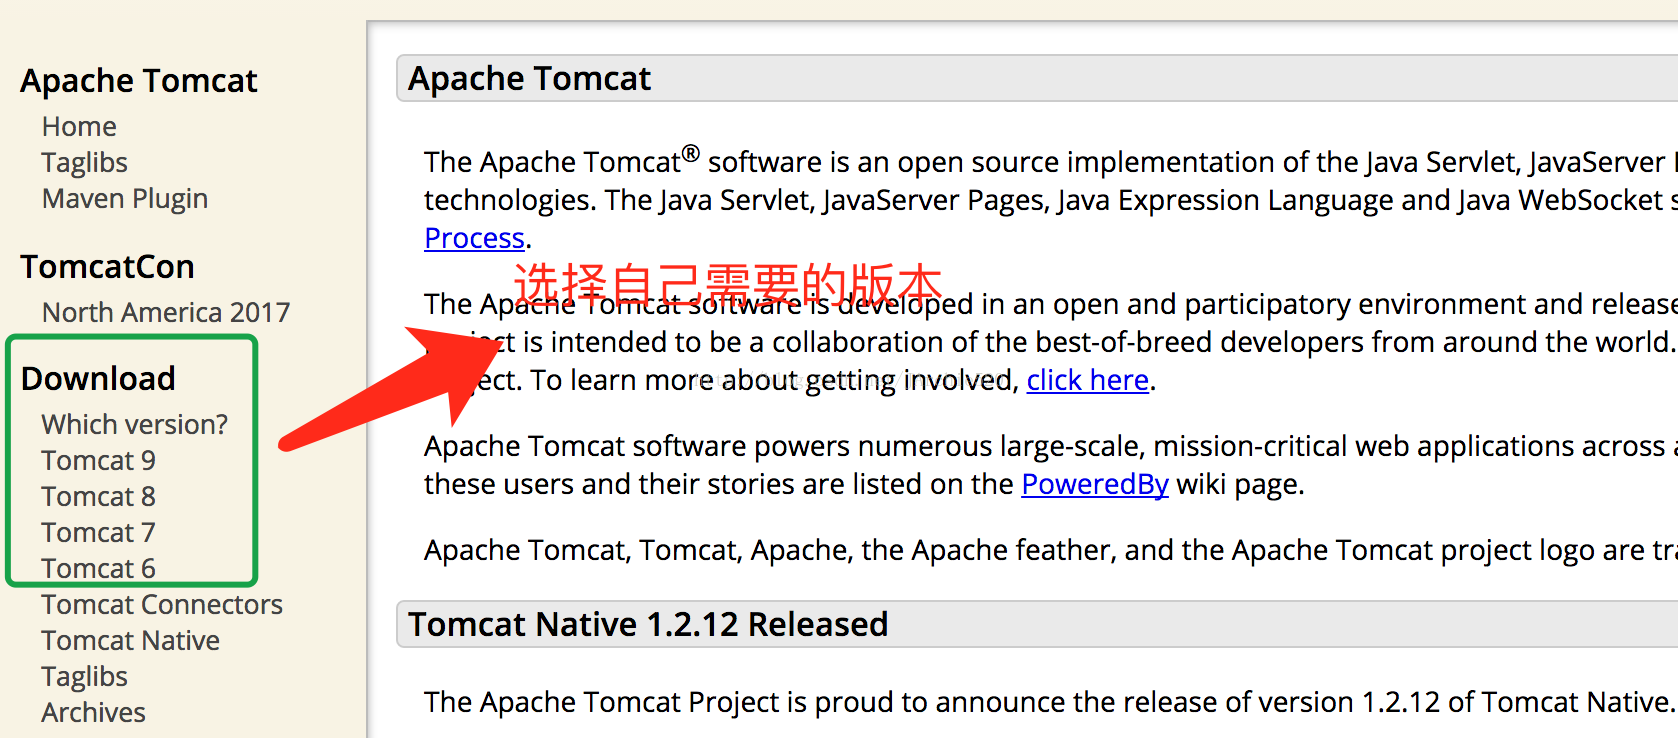Select Tomcat 8 download link
Screen dimensions: 1678x738
click(99, 497)
